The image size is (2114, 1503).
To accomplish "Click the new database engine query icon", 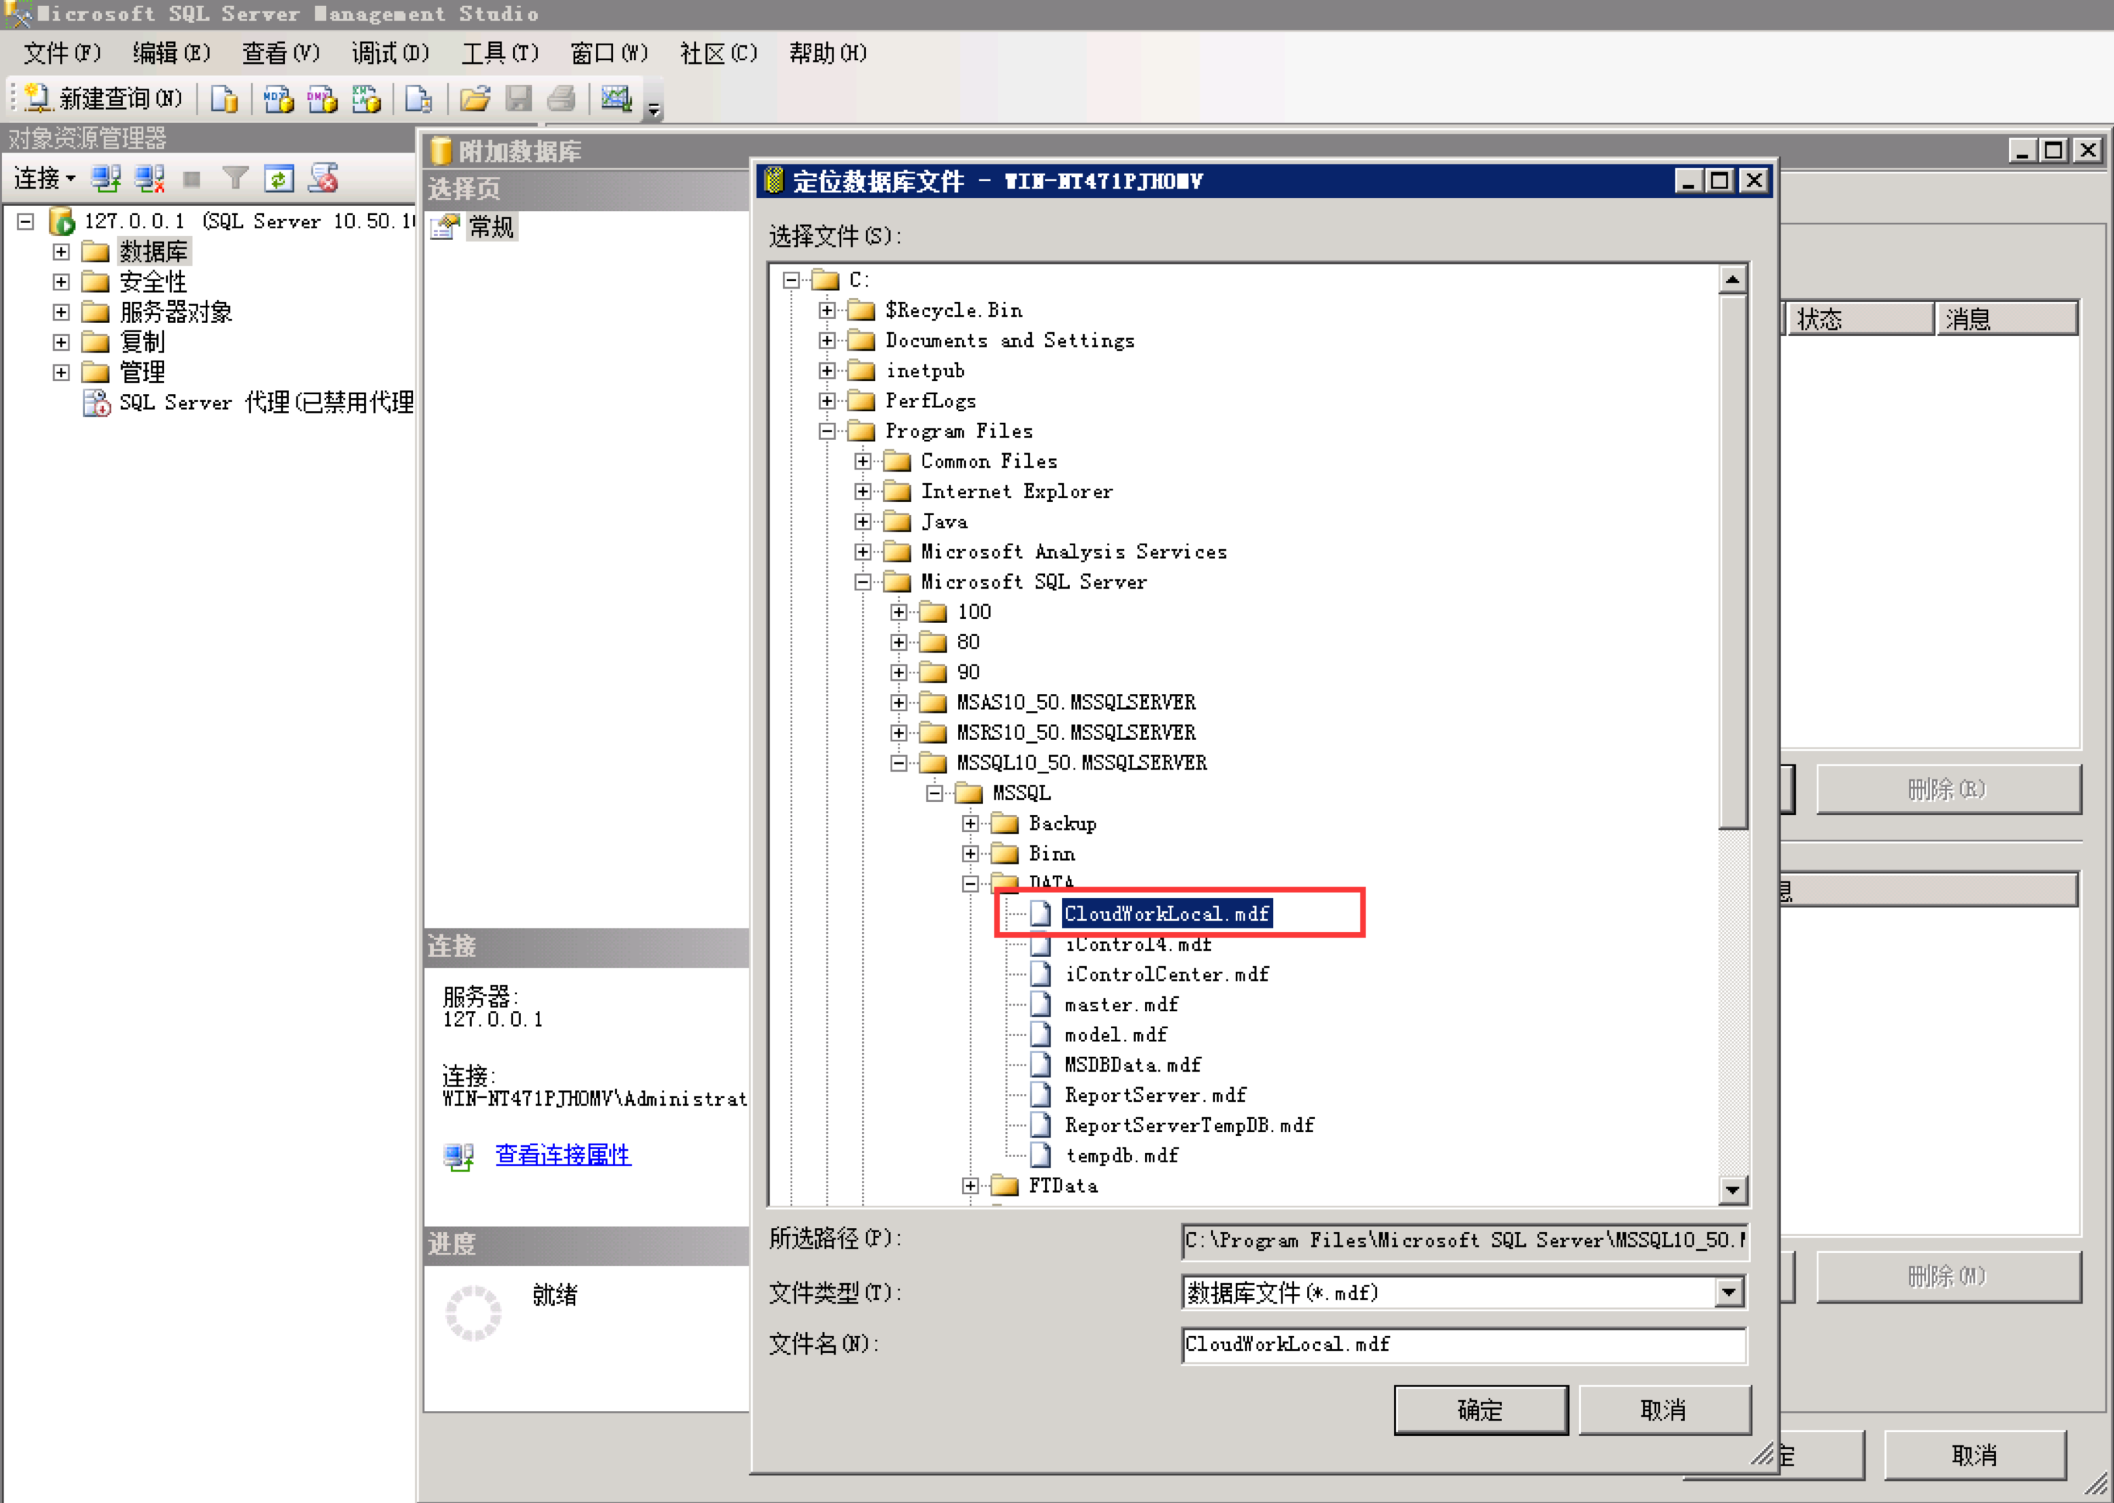I will point(224,98).
